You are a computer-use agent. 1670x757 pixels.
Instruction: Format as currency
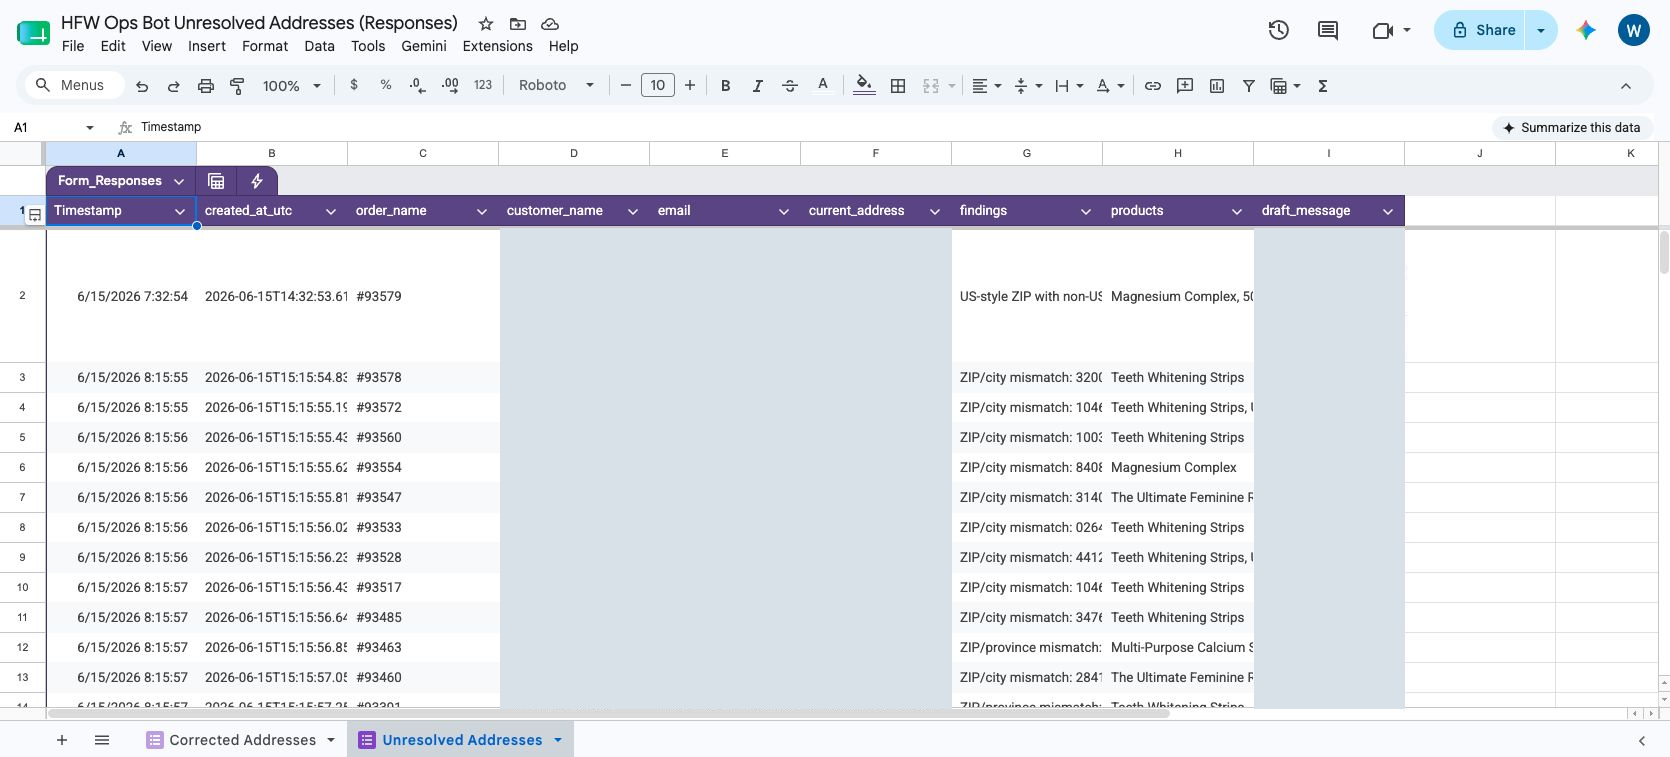(354, 86)
